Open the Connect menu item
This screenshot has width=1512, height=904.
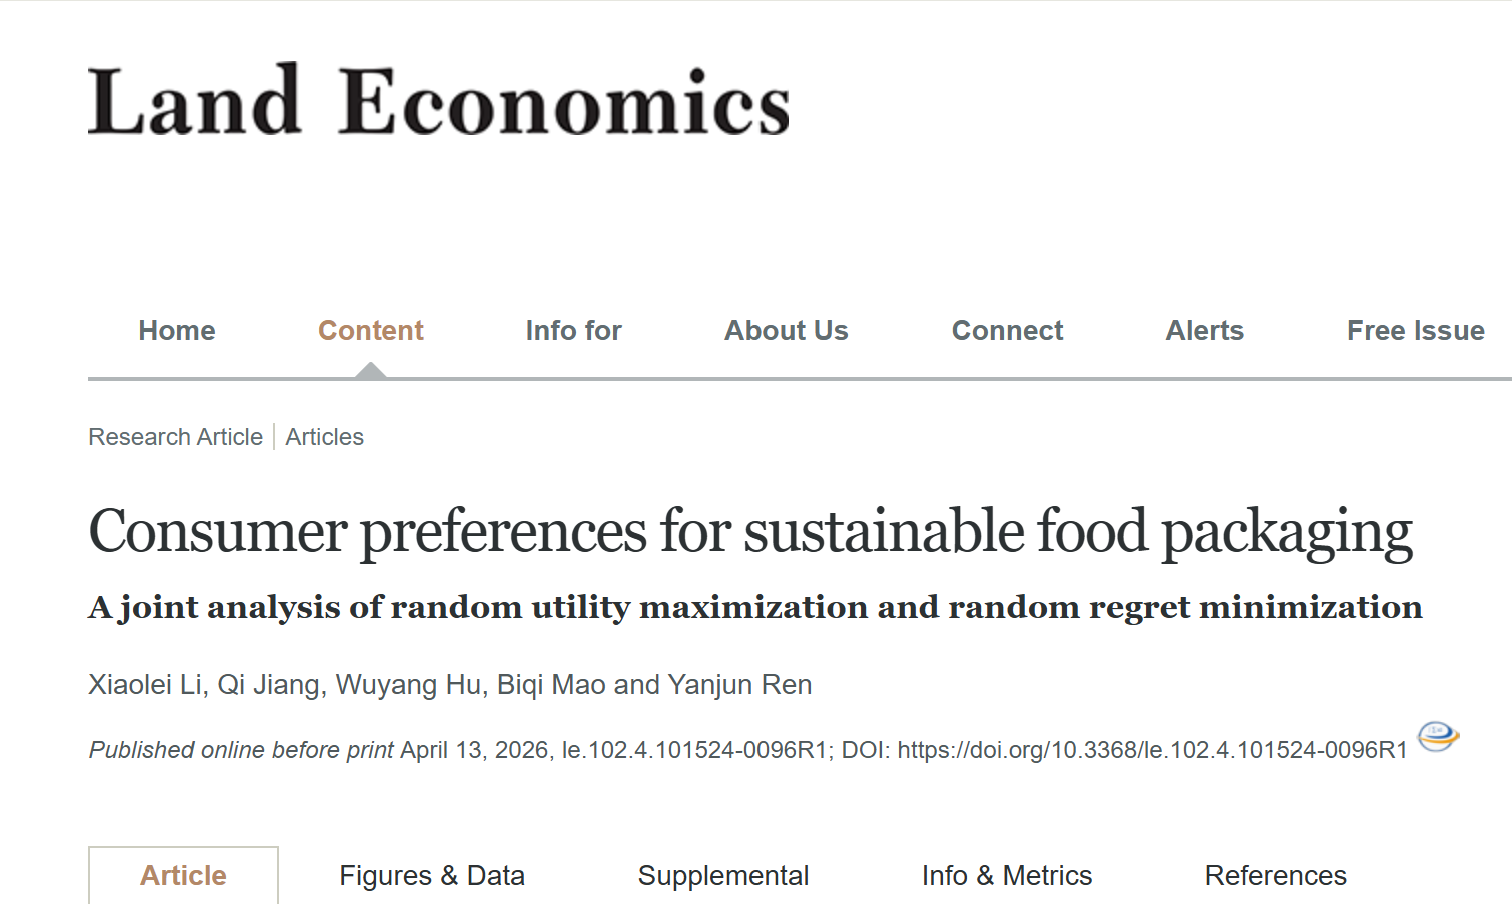pyautogui.click(x=1007, y=331)
